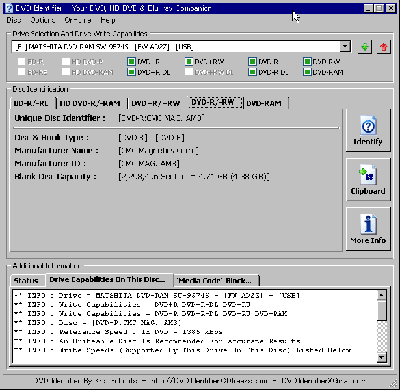The width and height of the screenshot is (400, 390).
Task: Click the DVD Identifier title bar icon
Action: pos(8,8)
